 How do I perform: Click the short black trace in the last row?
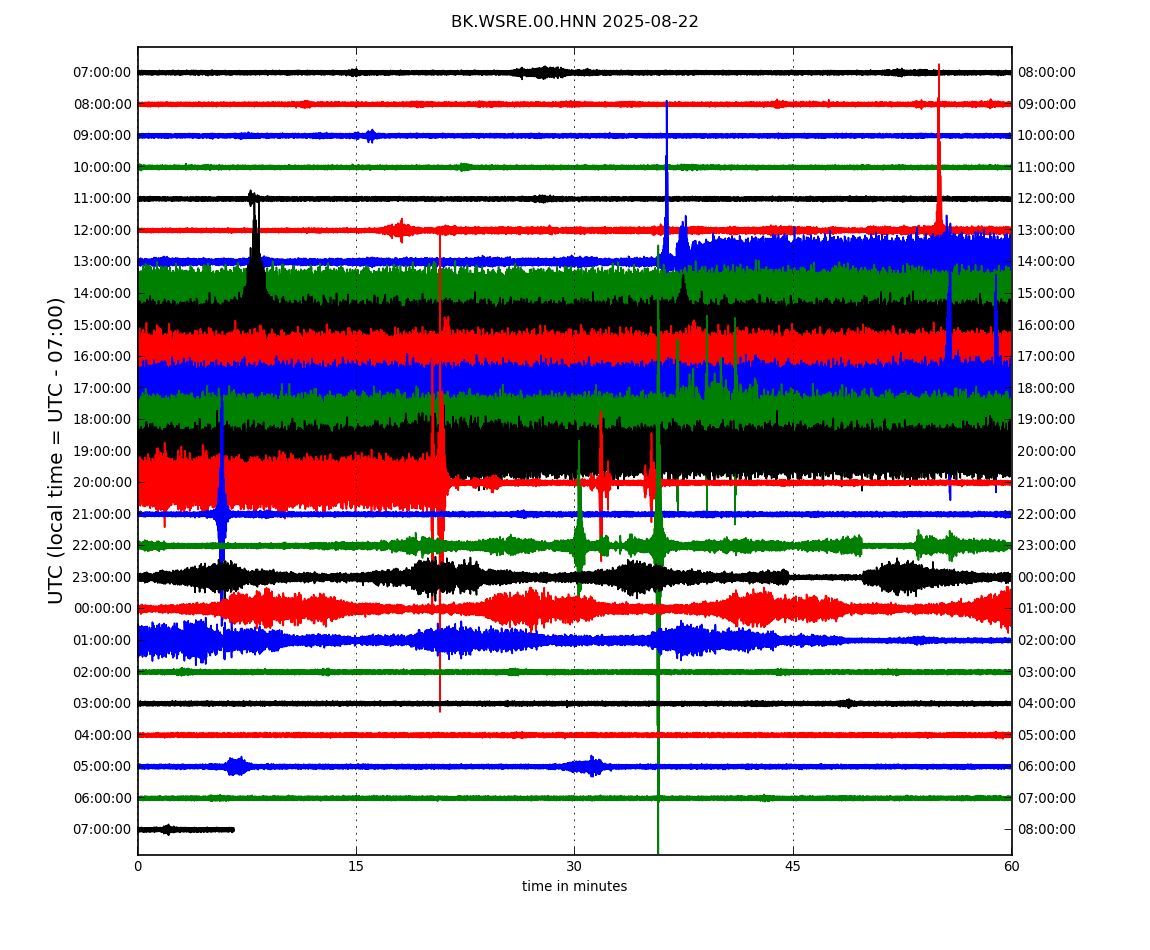pos(186,830)
